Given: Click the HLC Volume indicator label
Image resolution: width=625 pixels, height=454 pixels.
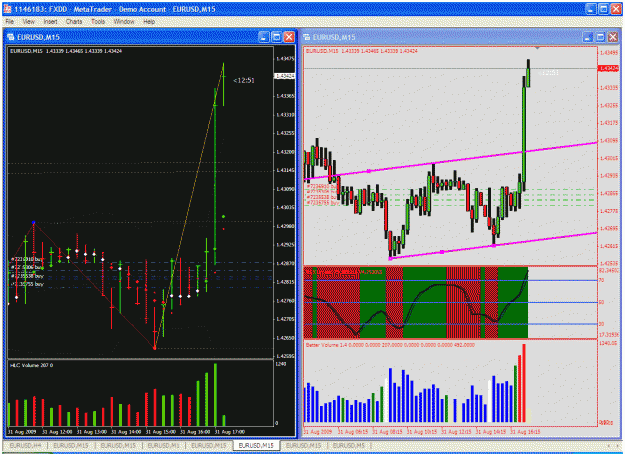Looking at the screenshot, I should pyautogui.click(x=31, y=365).
